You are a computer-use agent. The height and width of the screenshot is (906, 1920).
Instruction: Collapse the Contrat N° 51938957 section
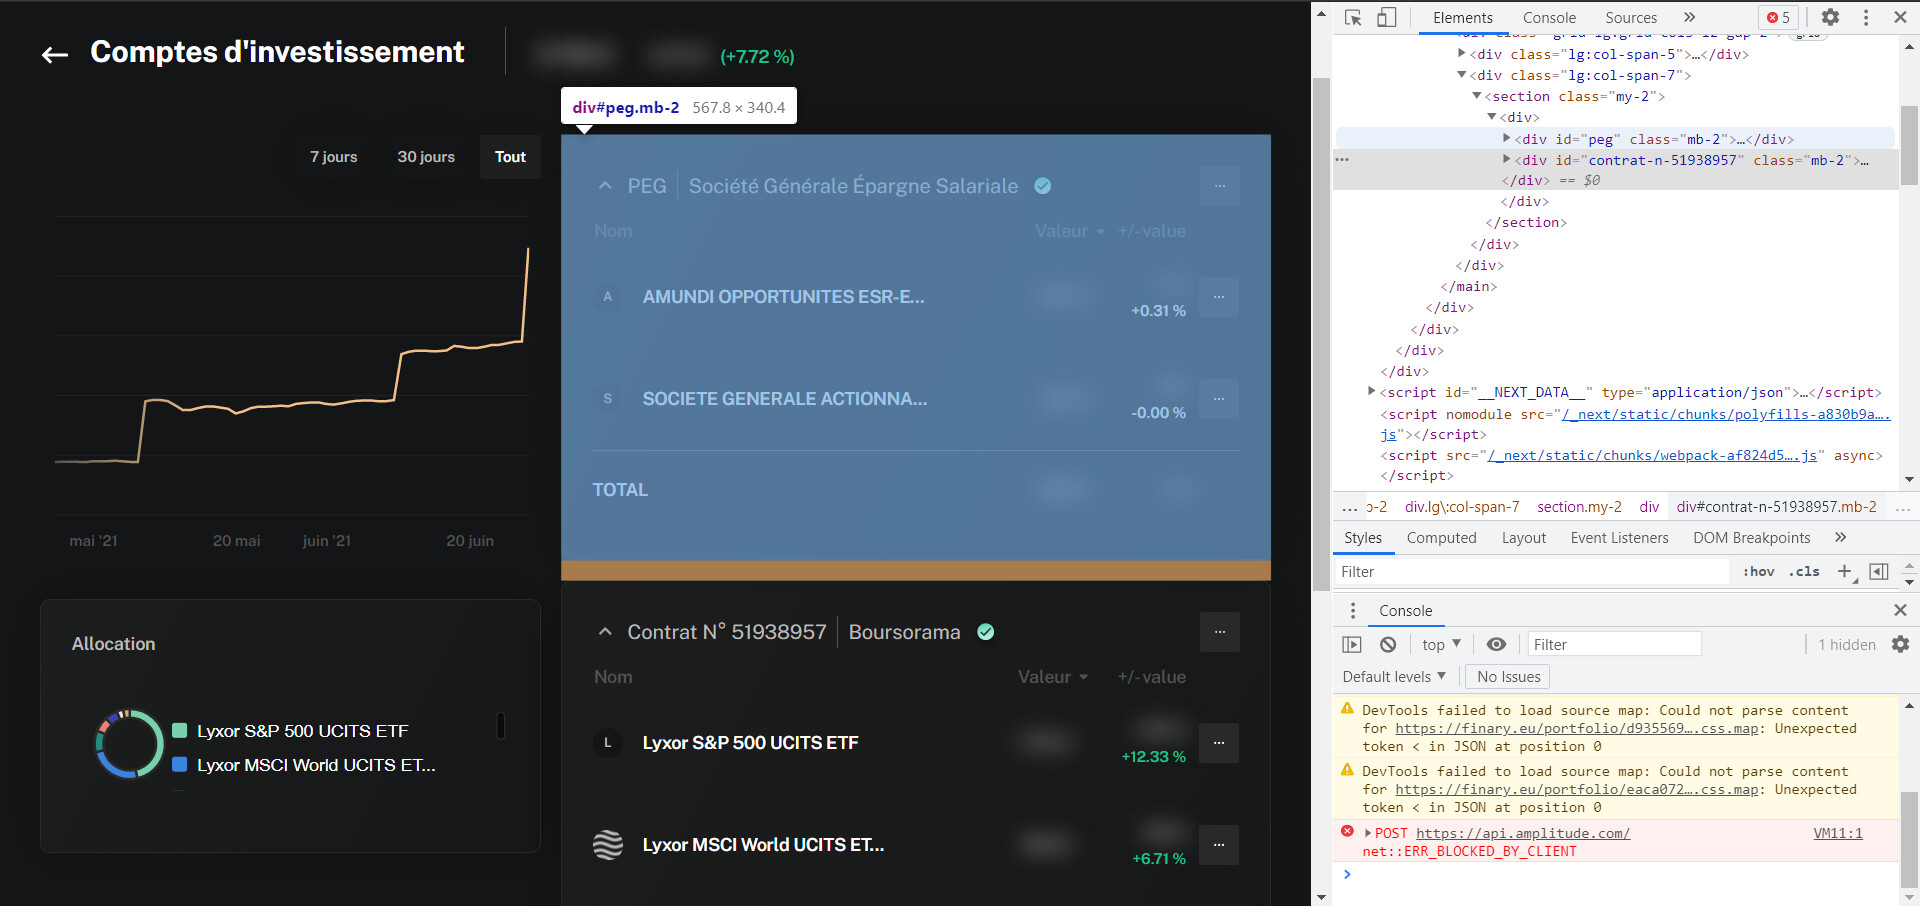604,632
